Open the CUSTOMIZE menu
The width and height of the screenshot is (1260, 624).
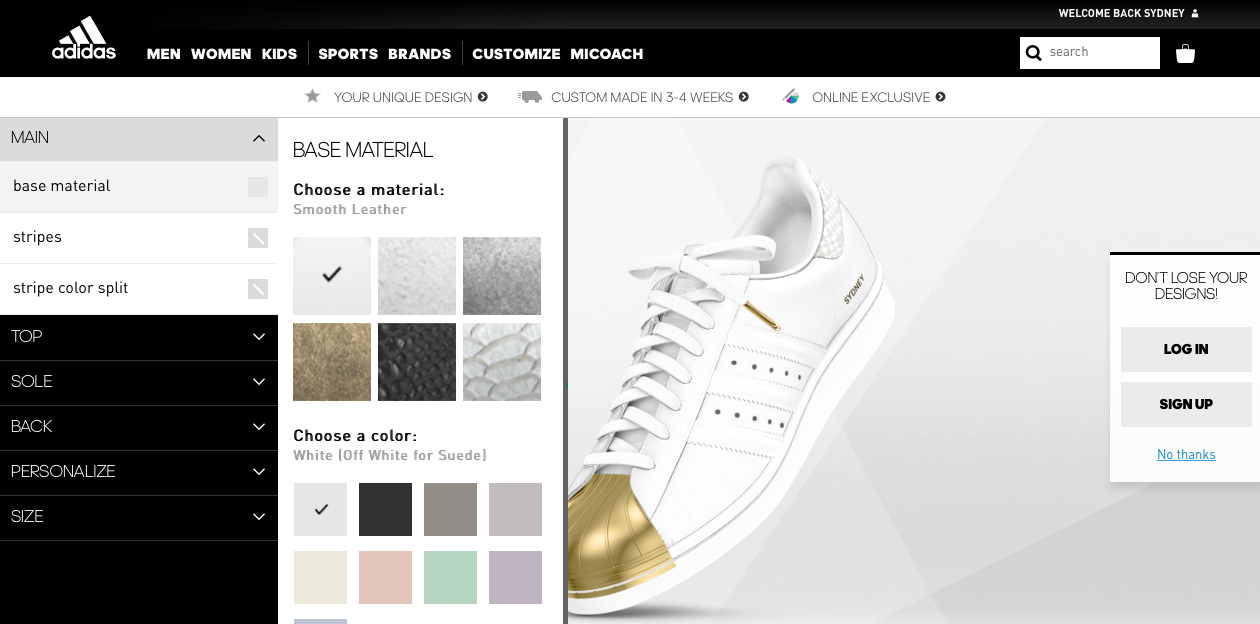516,54
